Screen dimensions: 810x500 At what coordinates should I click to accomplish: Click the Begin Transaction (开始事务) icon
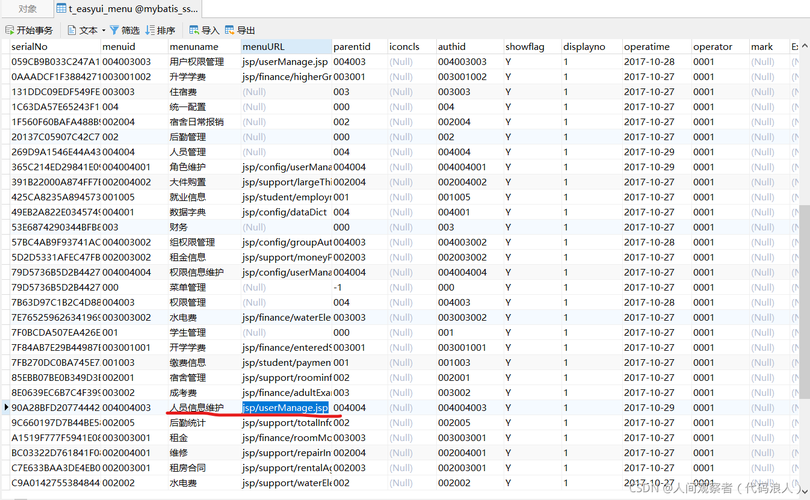click(9, 30)
